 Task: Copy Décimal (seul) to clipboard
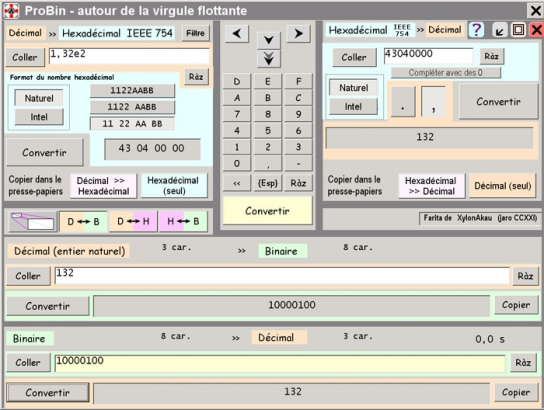(x=503, y=186)
